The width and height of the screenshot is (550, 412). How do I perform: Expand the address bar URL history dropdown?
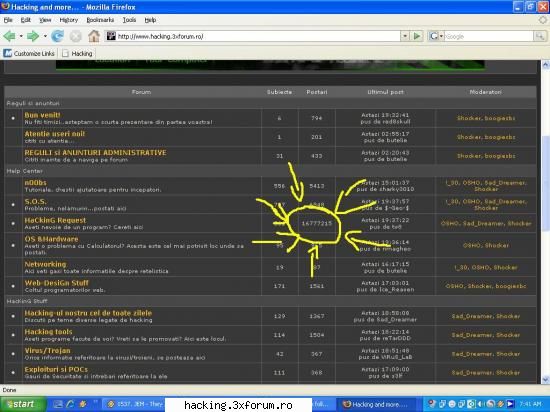pyautogui.click(x=405, y=36)
